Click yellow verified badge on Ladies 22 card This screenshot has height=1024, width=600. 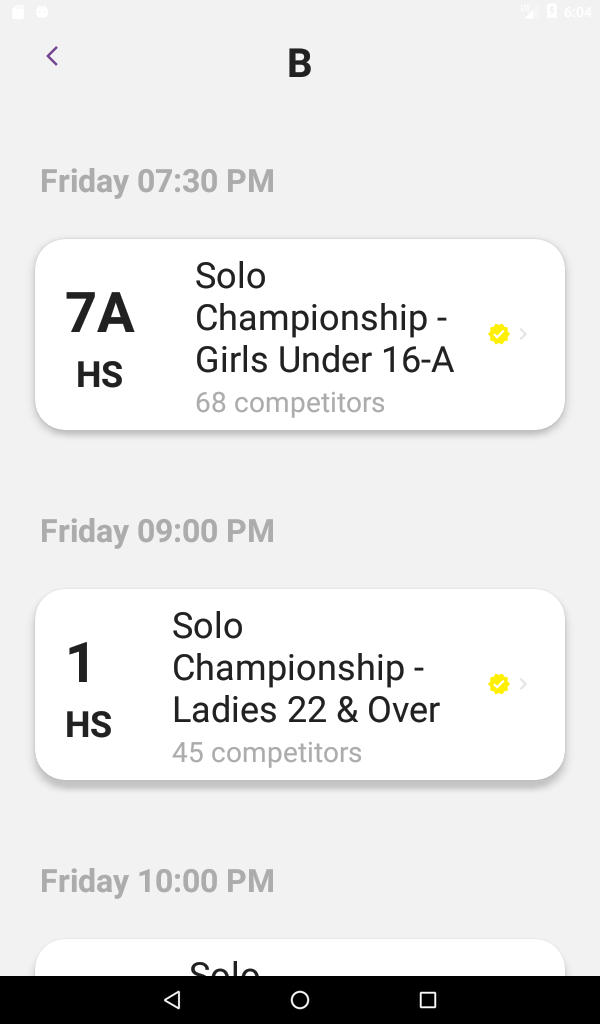coord(499,684)
